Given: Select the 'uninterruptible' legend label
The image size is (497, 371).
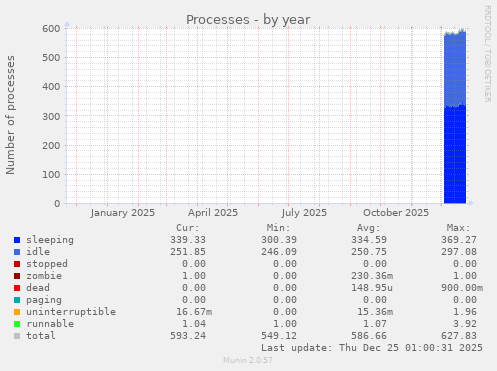Looking at the screenshot, I should tap(71, 312).
